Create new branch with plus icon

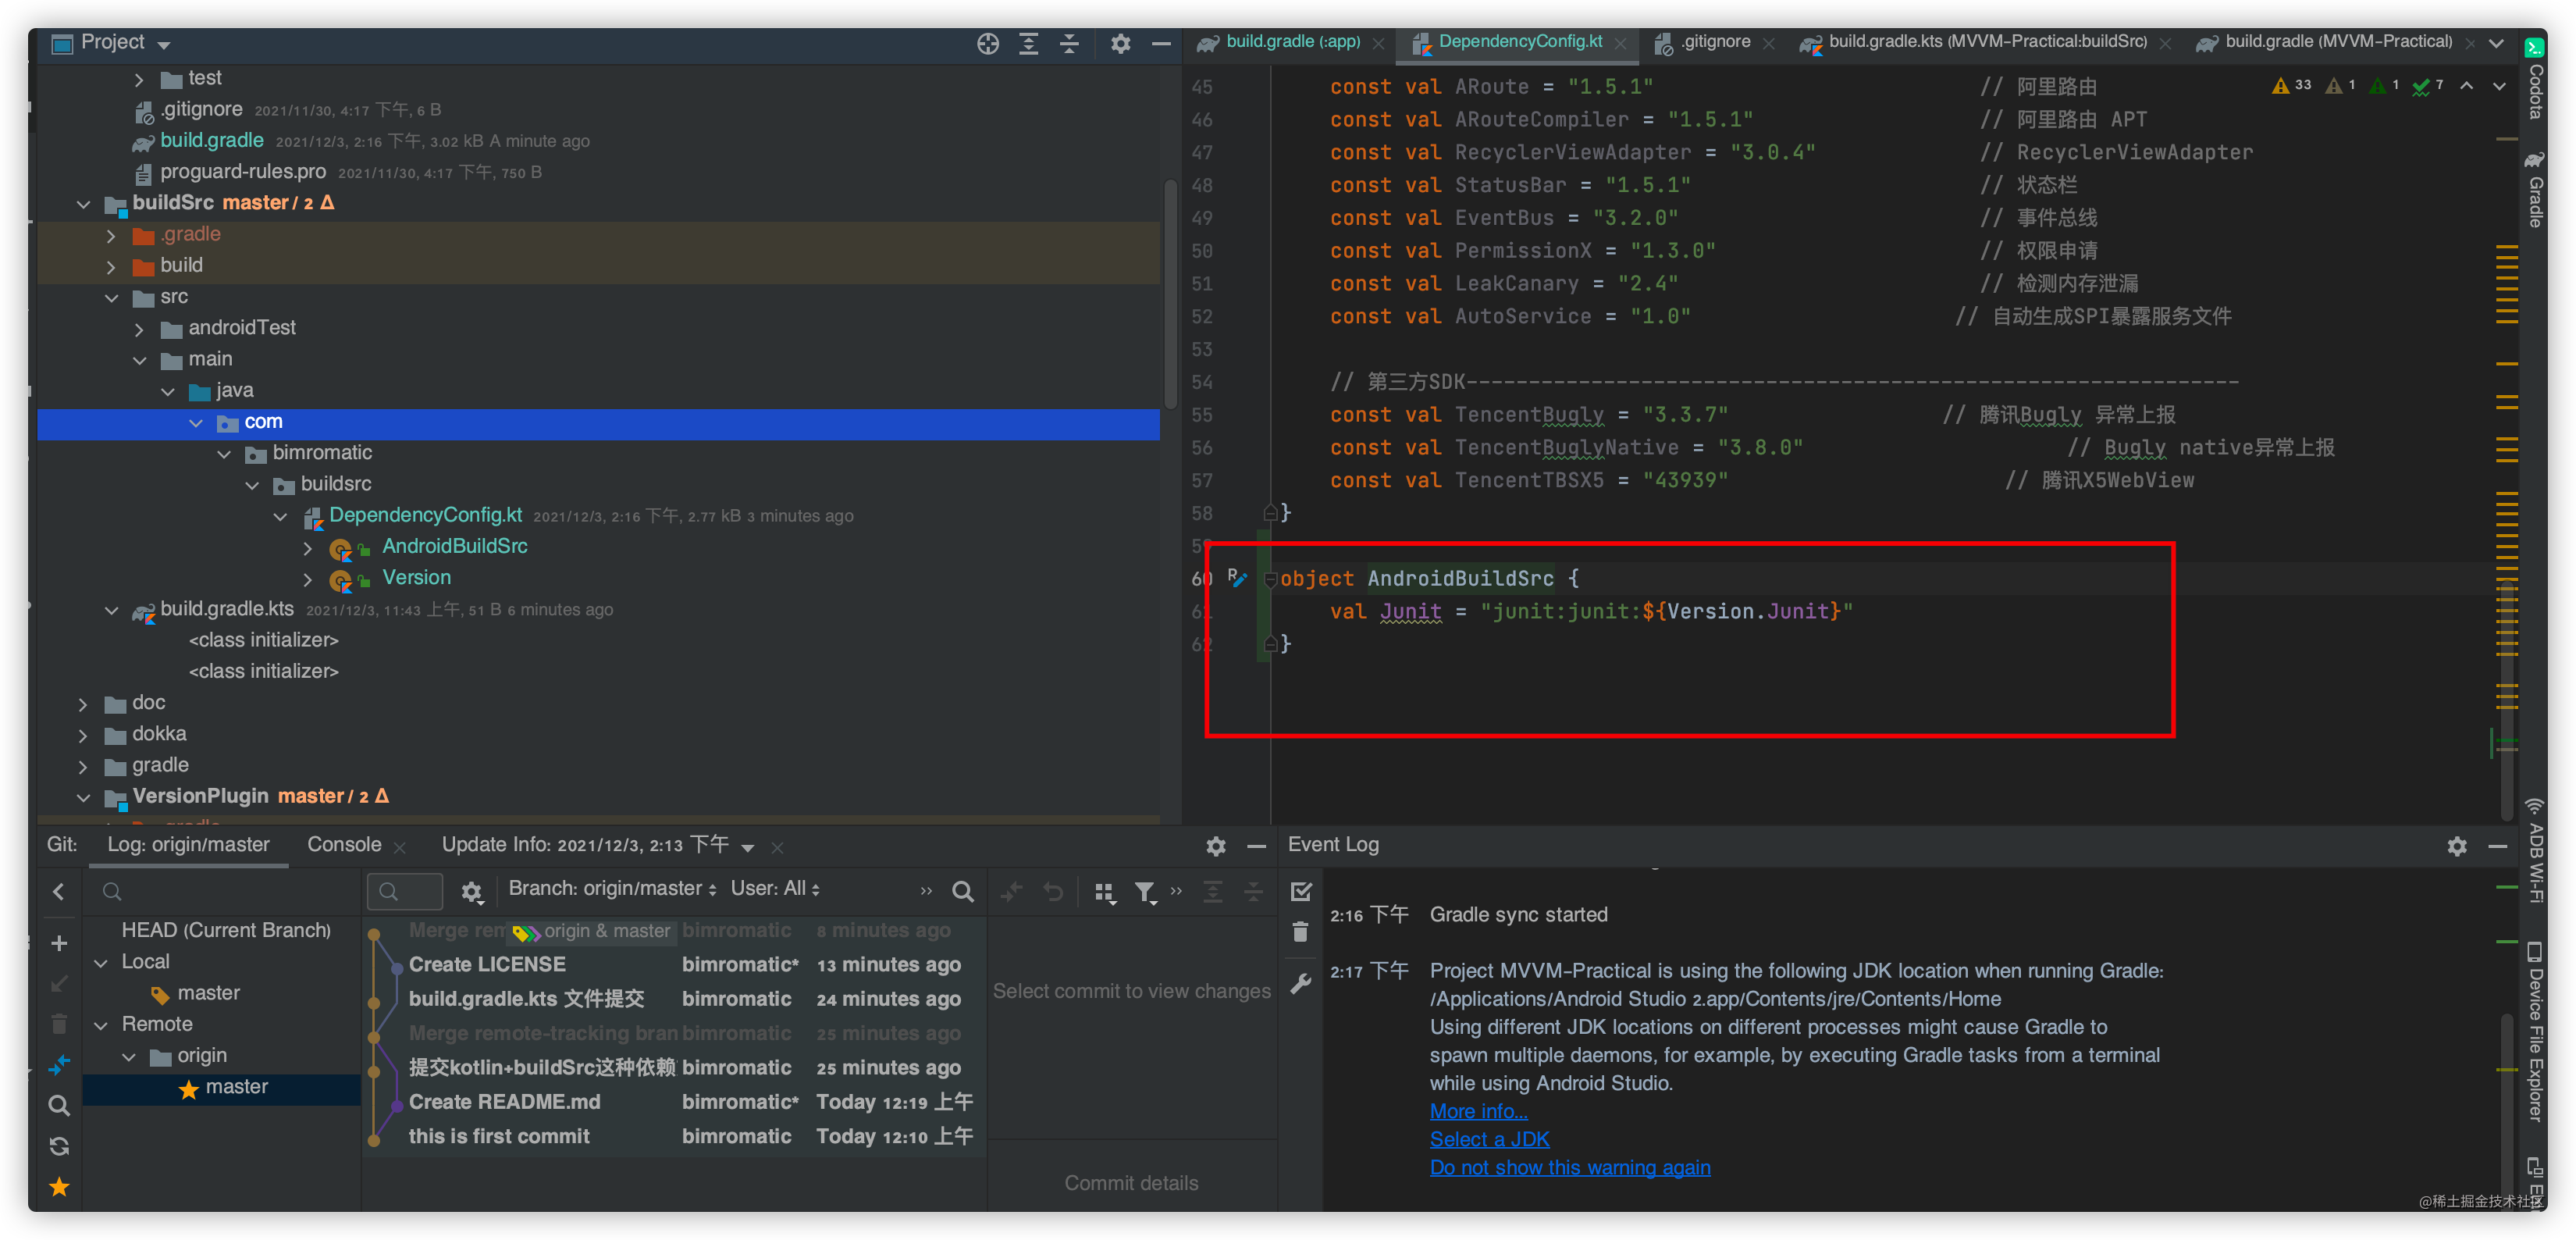59,943
